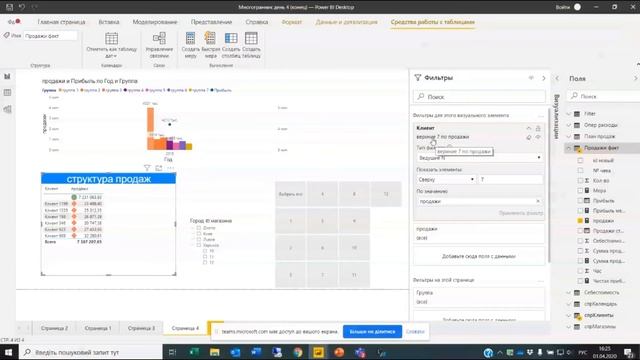Open the filter type dropdown 'Ведущие N'
Viewport: 640px width, 360px height.
pos(479,158)
